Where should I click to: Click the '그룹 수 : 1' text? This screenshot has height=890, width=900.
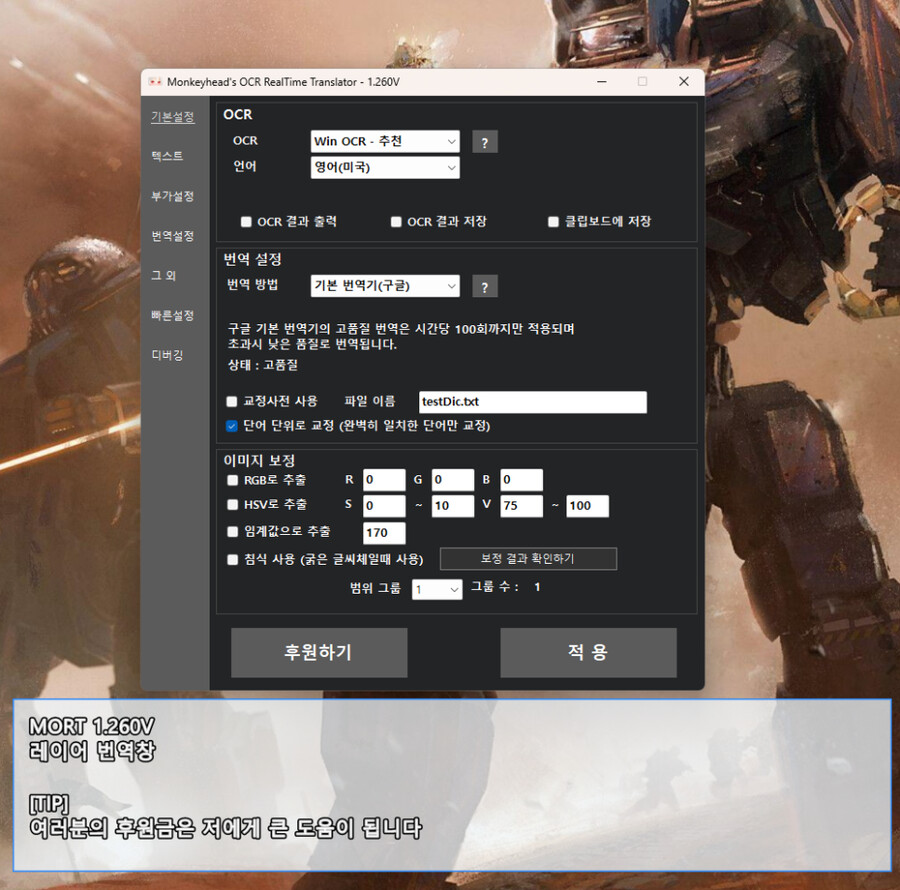pos(505,587)
